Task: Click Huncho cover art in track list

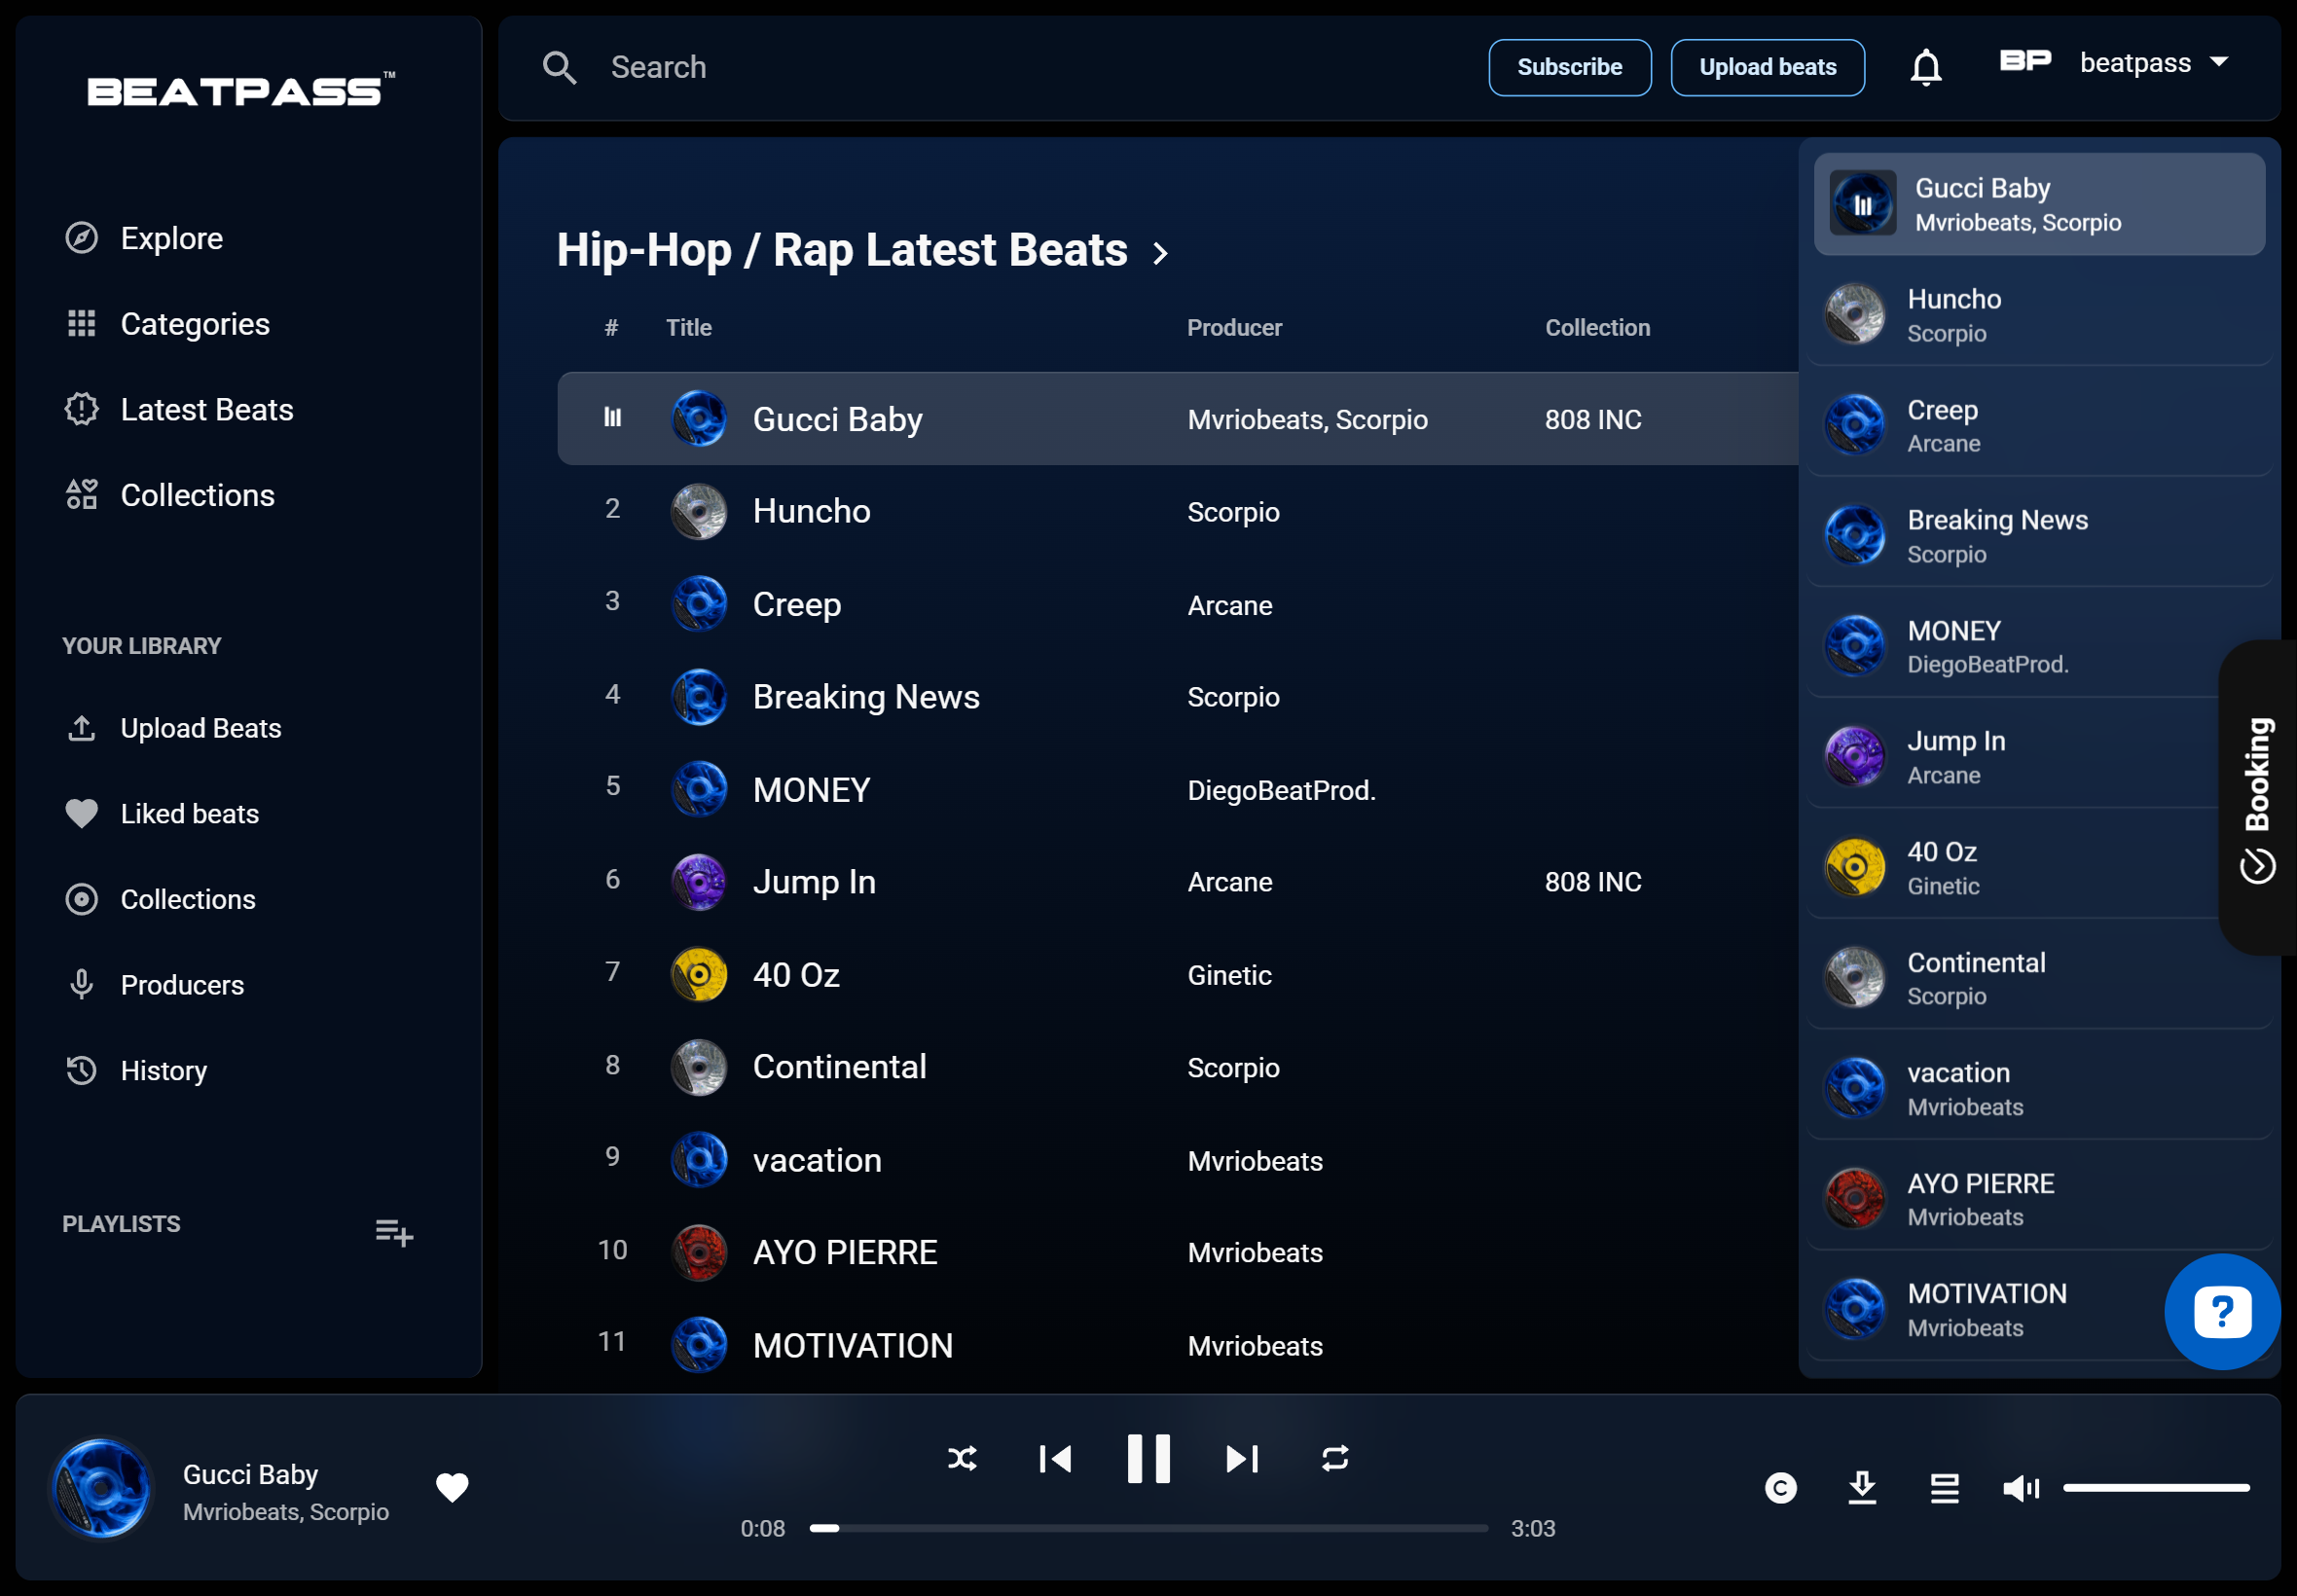Action: click(x=699, y=512)
